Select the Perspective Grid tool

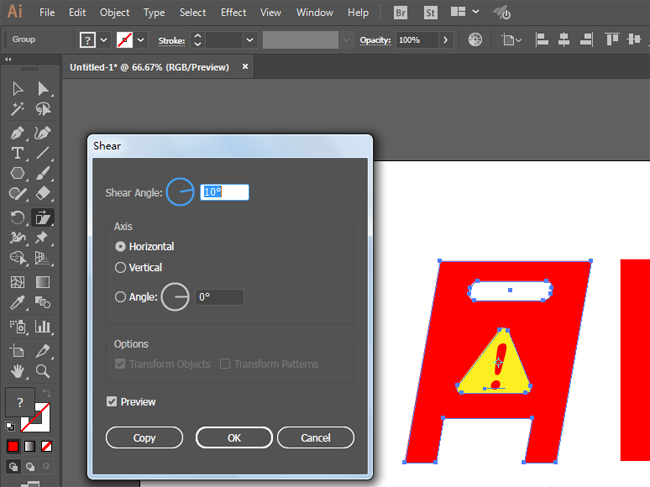pos(43,258)
